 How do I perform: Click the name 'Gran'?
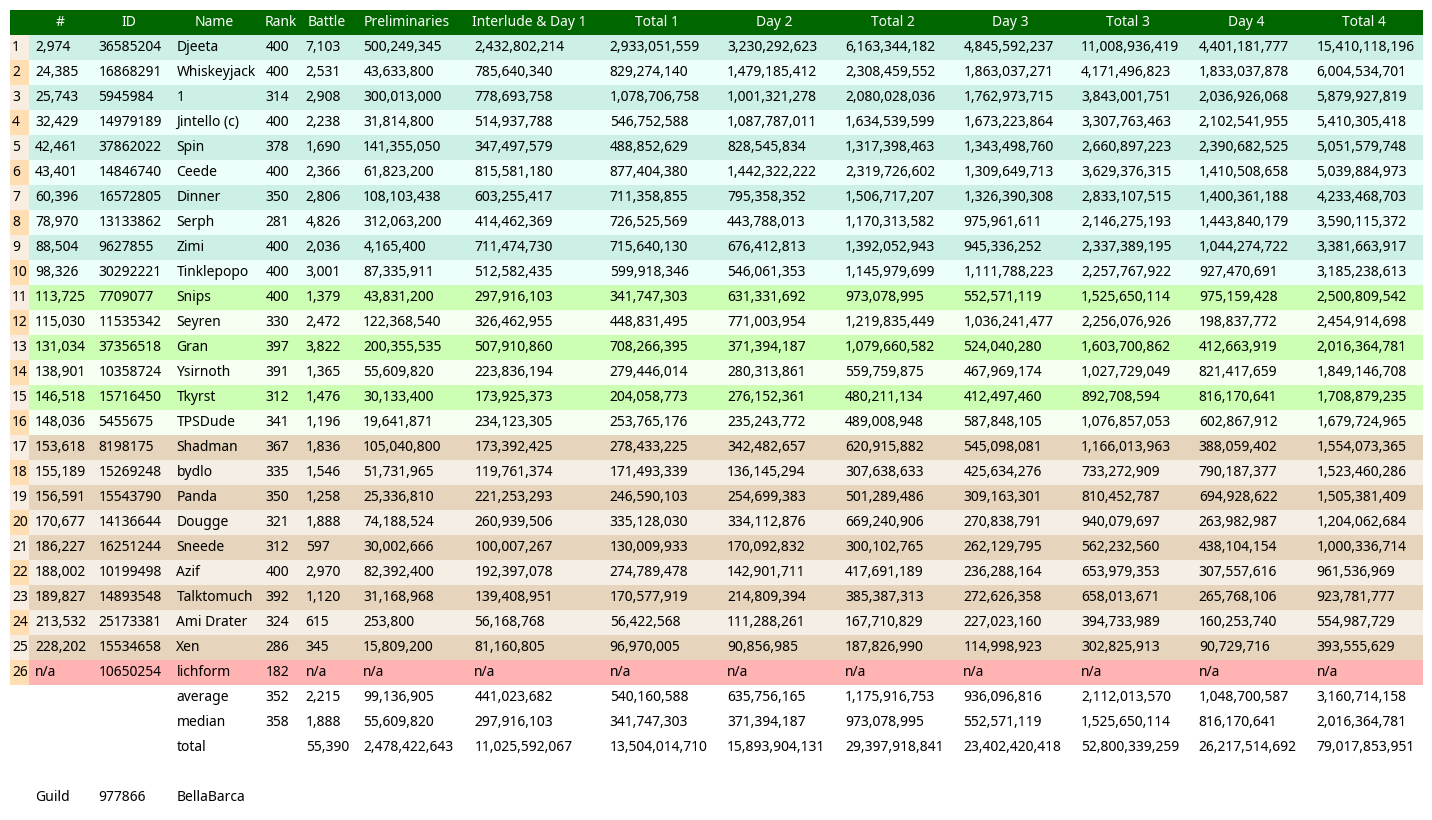coord(192,346)
